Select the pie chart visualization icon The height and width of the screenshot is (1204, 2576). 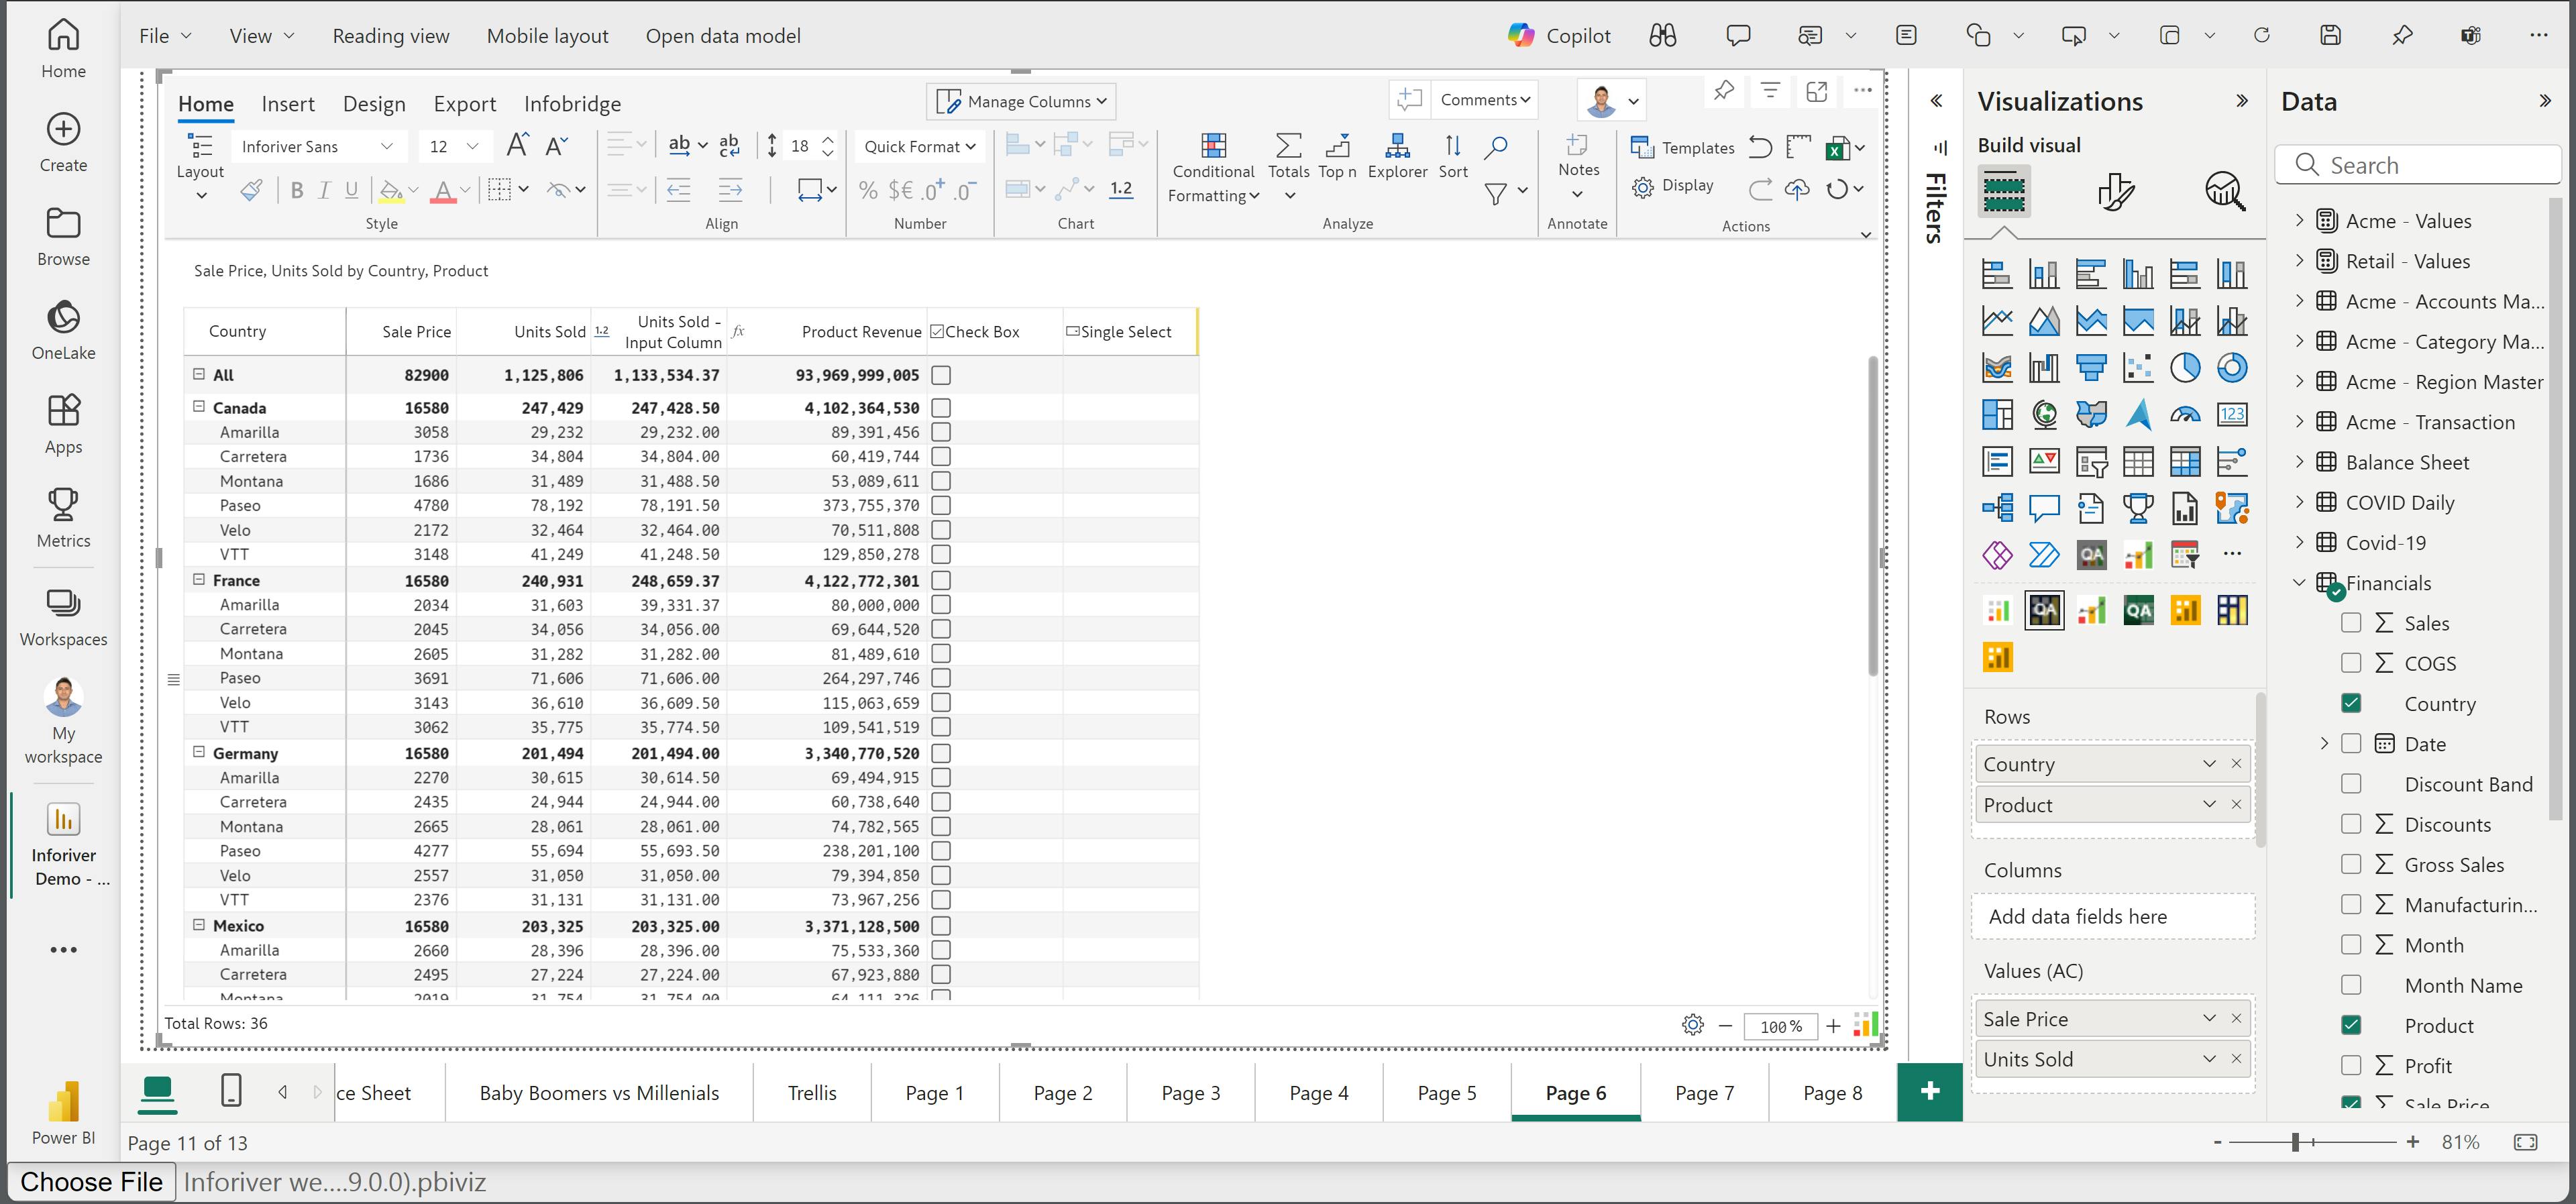2185,368
